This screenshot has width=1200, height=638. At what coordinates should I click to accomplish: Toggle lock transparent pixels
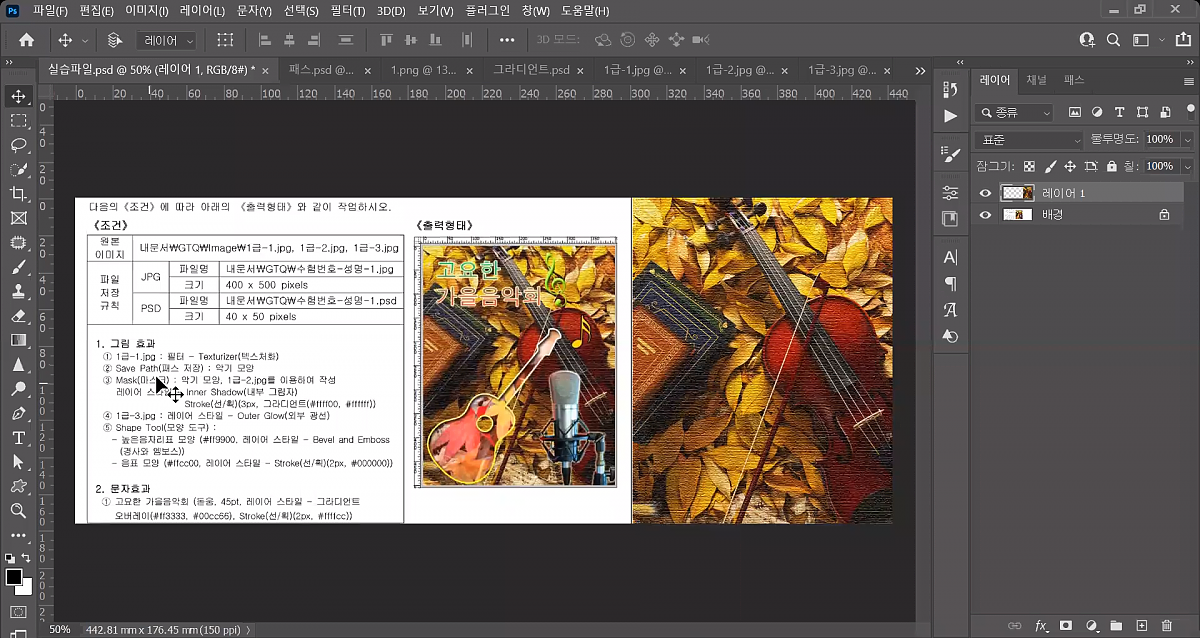tap(1029, 166)
